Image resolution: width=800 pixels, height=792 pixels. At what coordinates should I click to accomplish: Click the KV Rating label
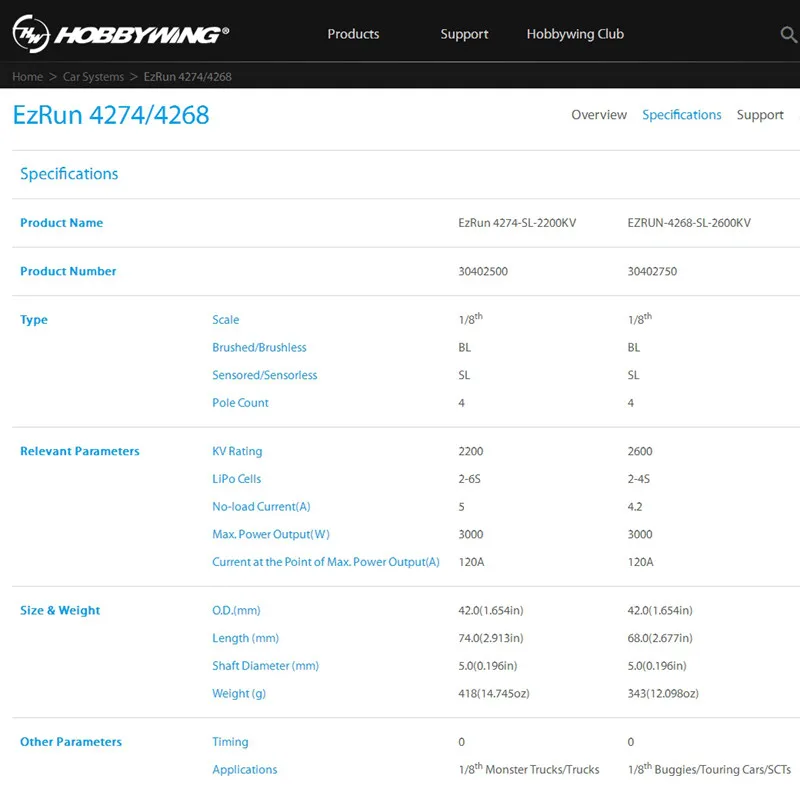pyautogui.click(x=237, y=452)
